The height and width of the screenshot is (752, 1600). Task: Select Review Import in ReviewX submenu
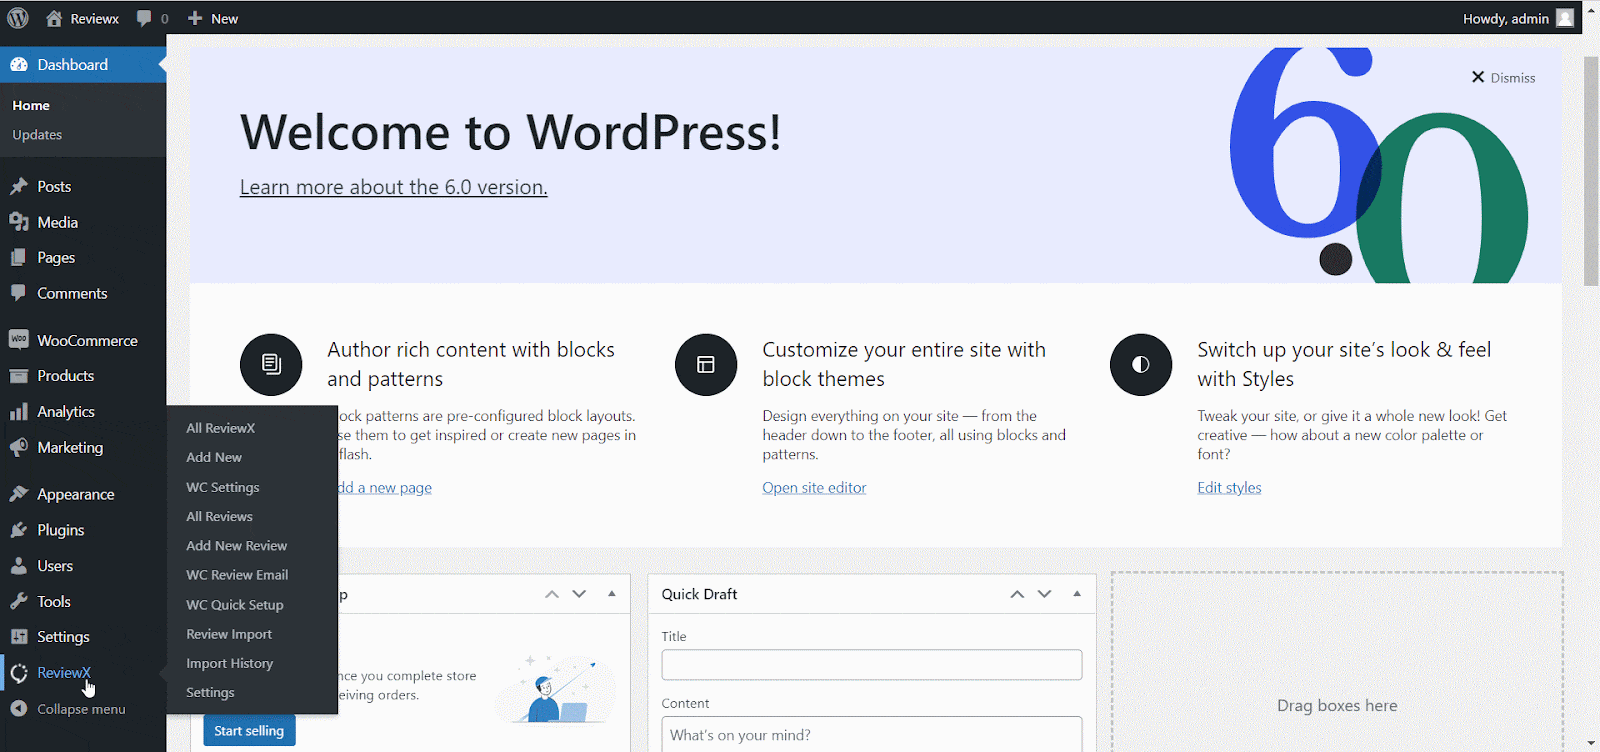click(229, 634)
